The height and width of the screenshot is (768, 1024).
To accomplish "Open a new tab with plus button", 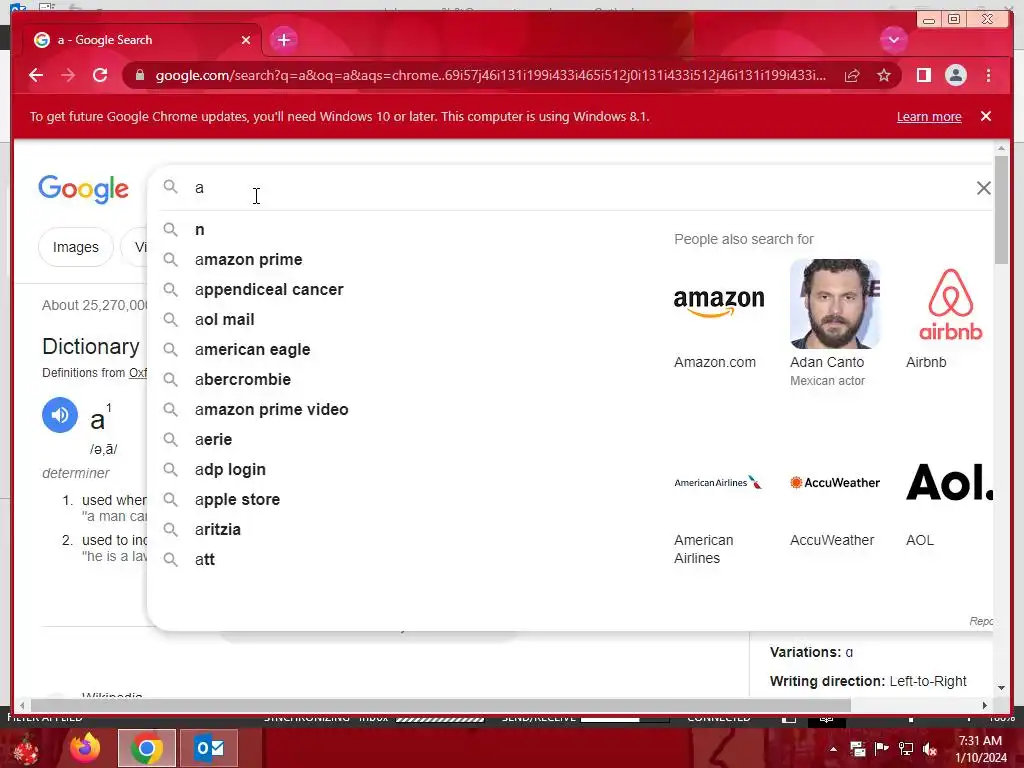I will [x=283, y=40].
